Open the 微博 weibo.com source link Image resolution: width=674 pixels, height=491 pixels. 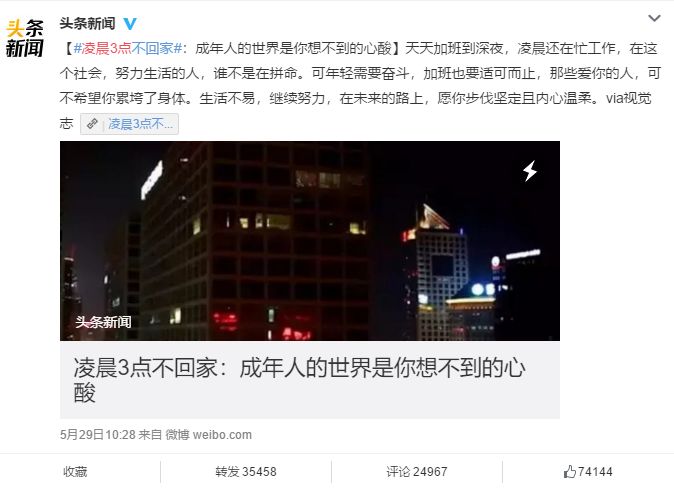pyautogui.click(x=208, y=435)
